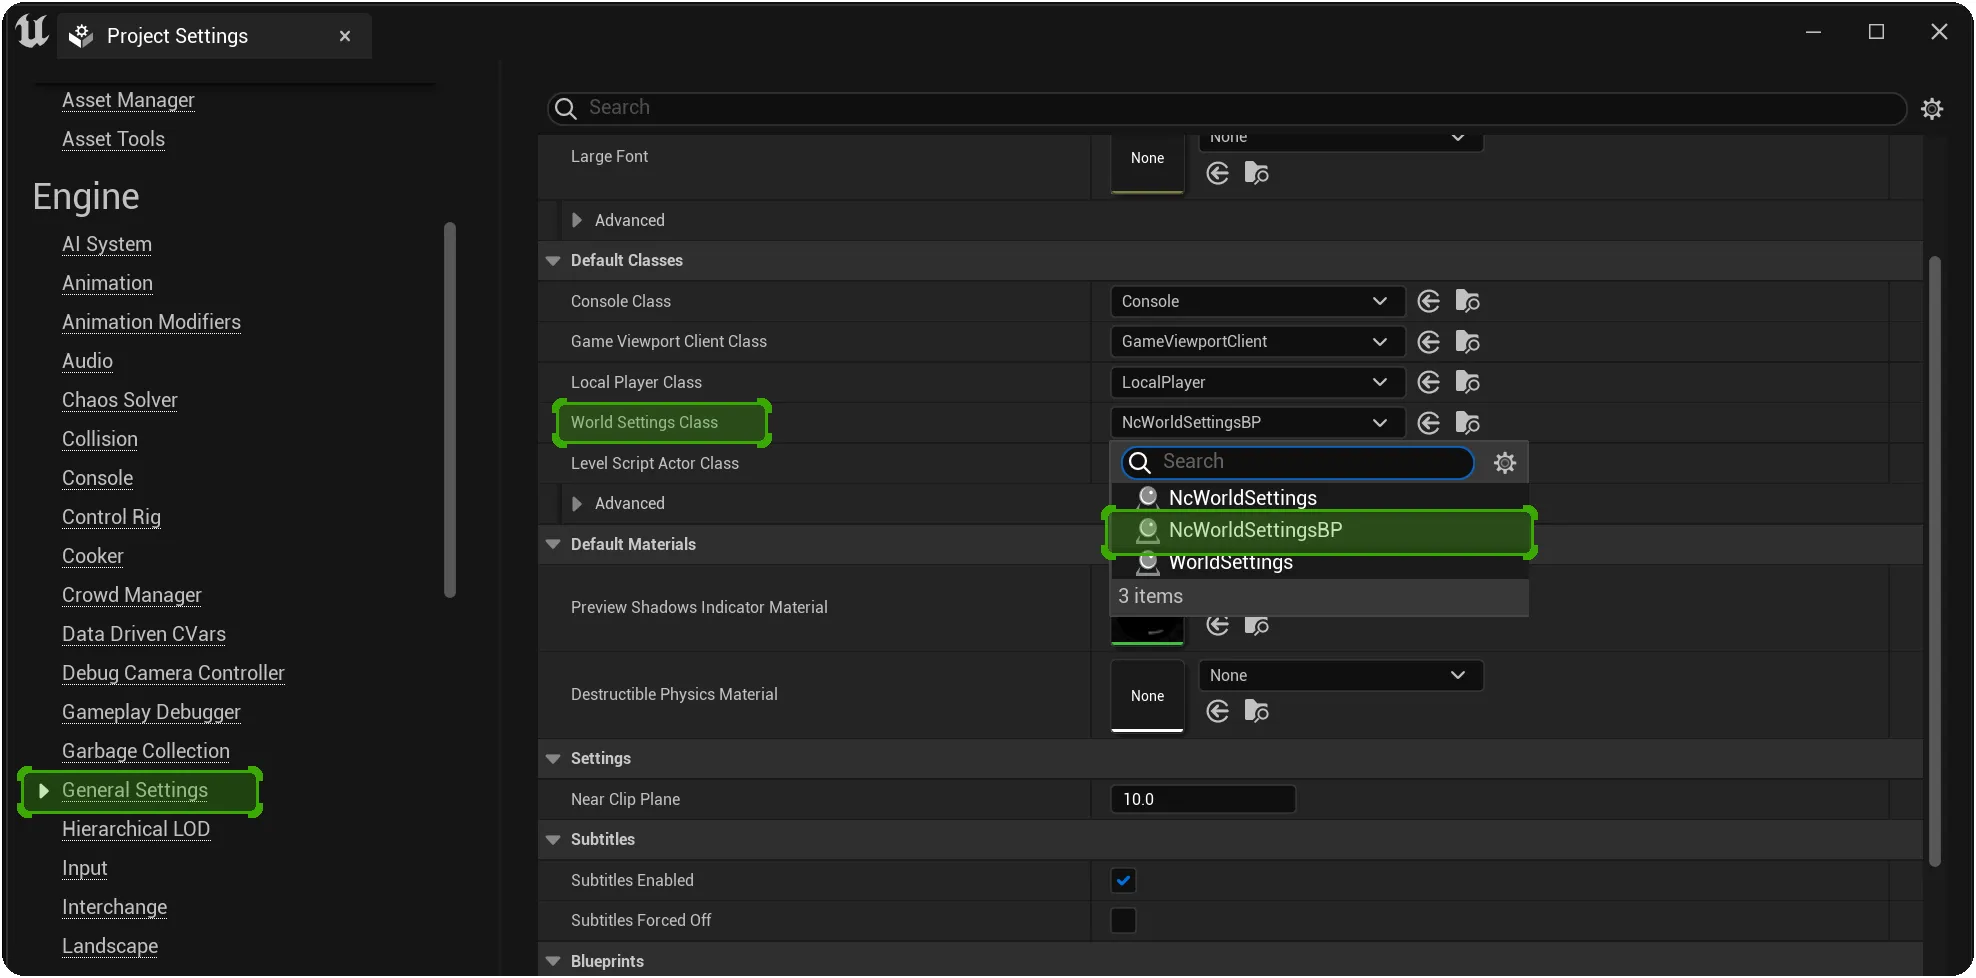Disable the Subtitles Enabled checkbox
This screenshot has width=1976, height=978.
click(x=1123, y=880)
